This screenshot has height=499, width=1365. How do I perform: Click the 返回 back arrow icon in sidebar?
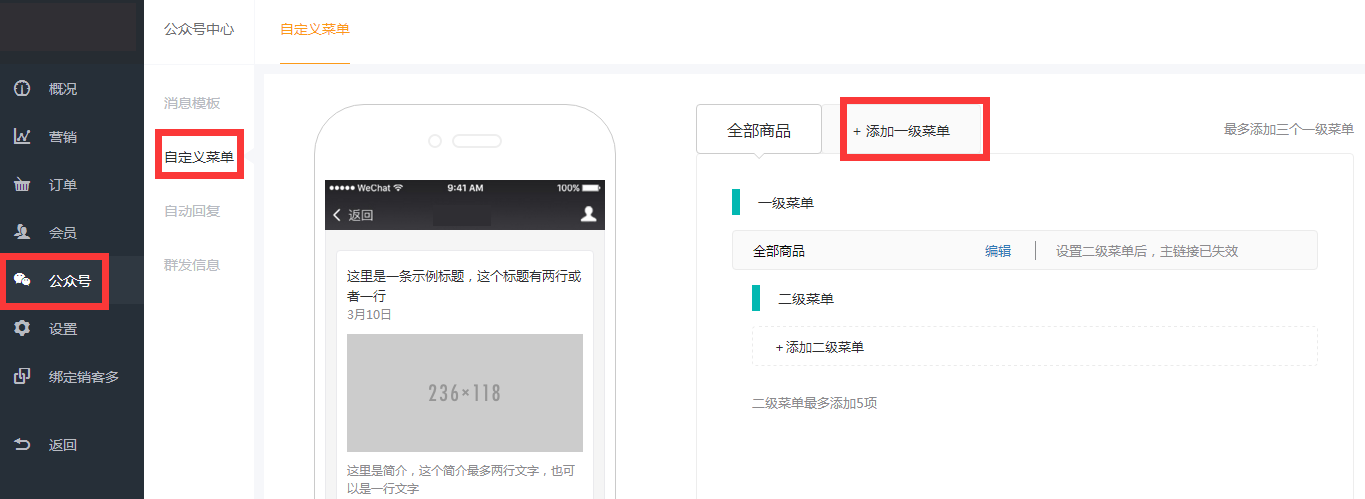point(22,445)
